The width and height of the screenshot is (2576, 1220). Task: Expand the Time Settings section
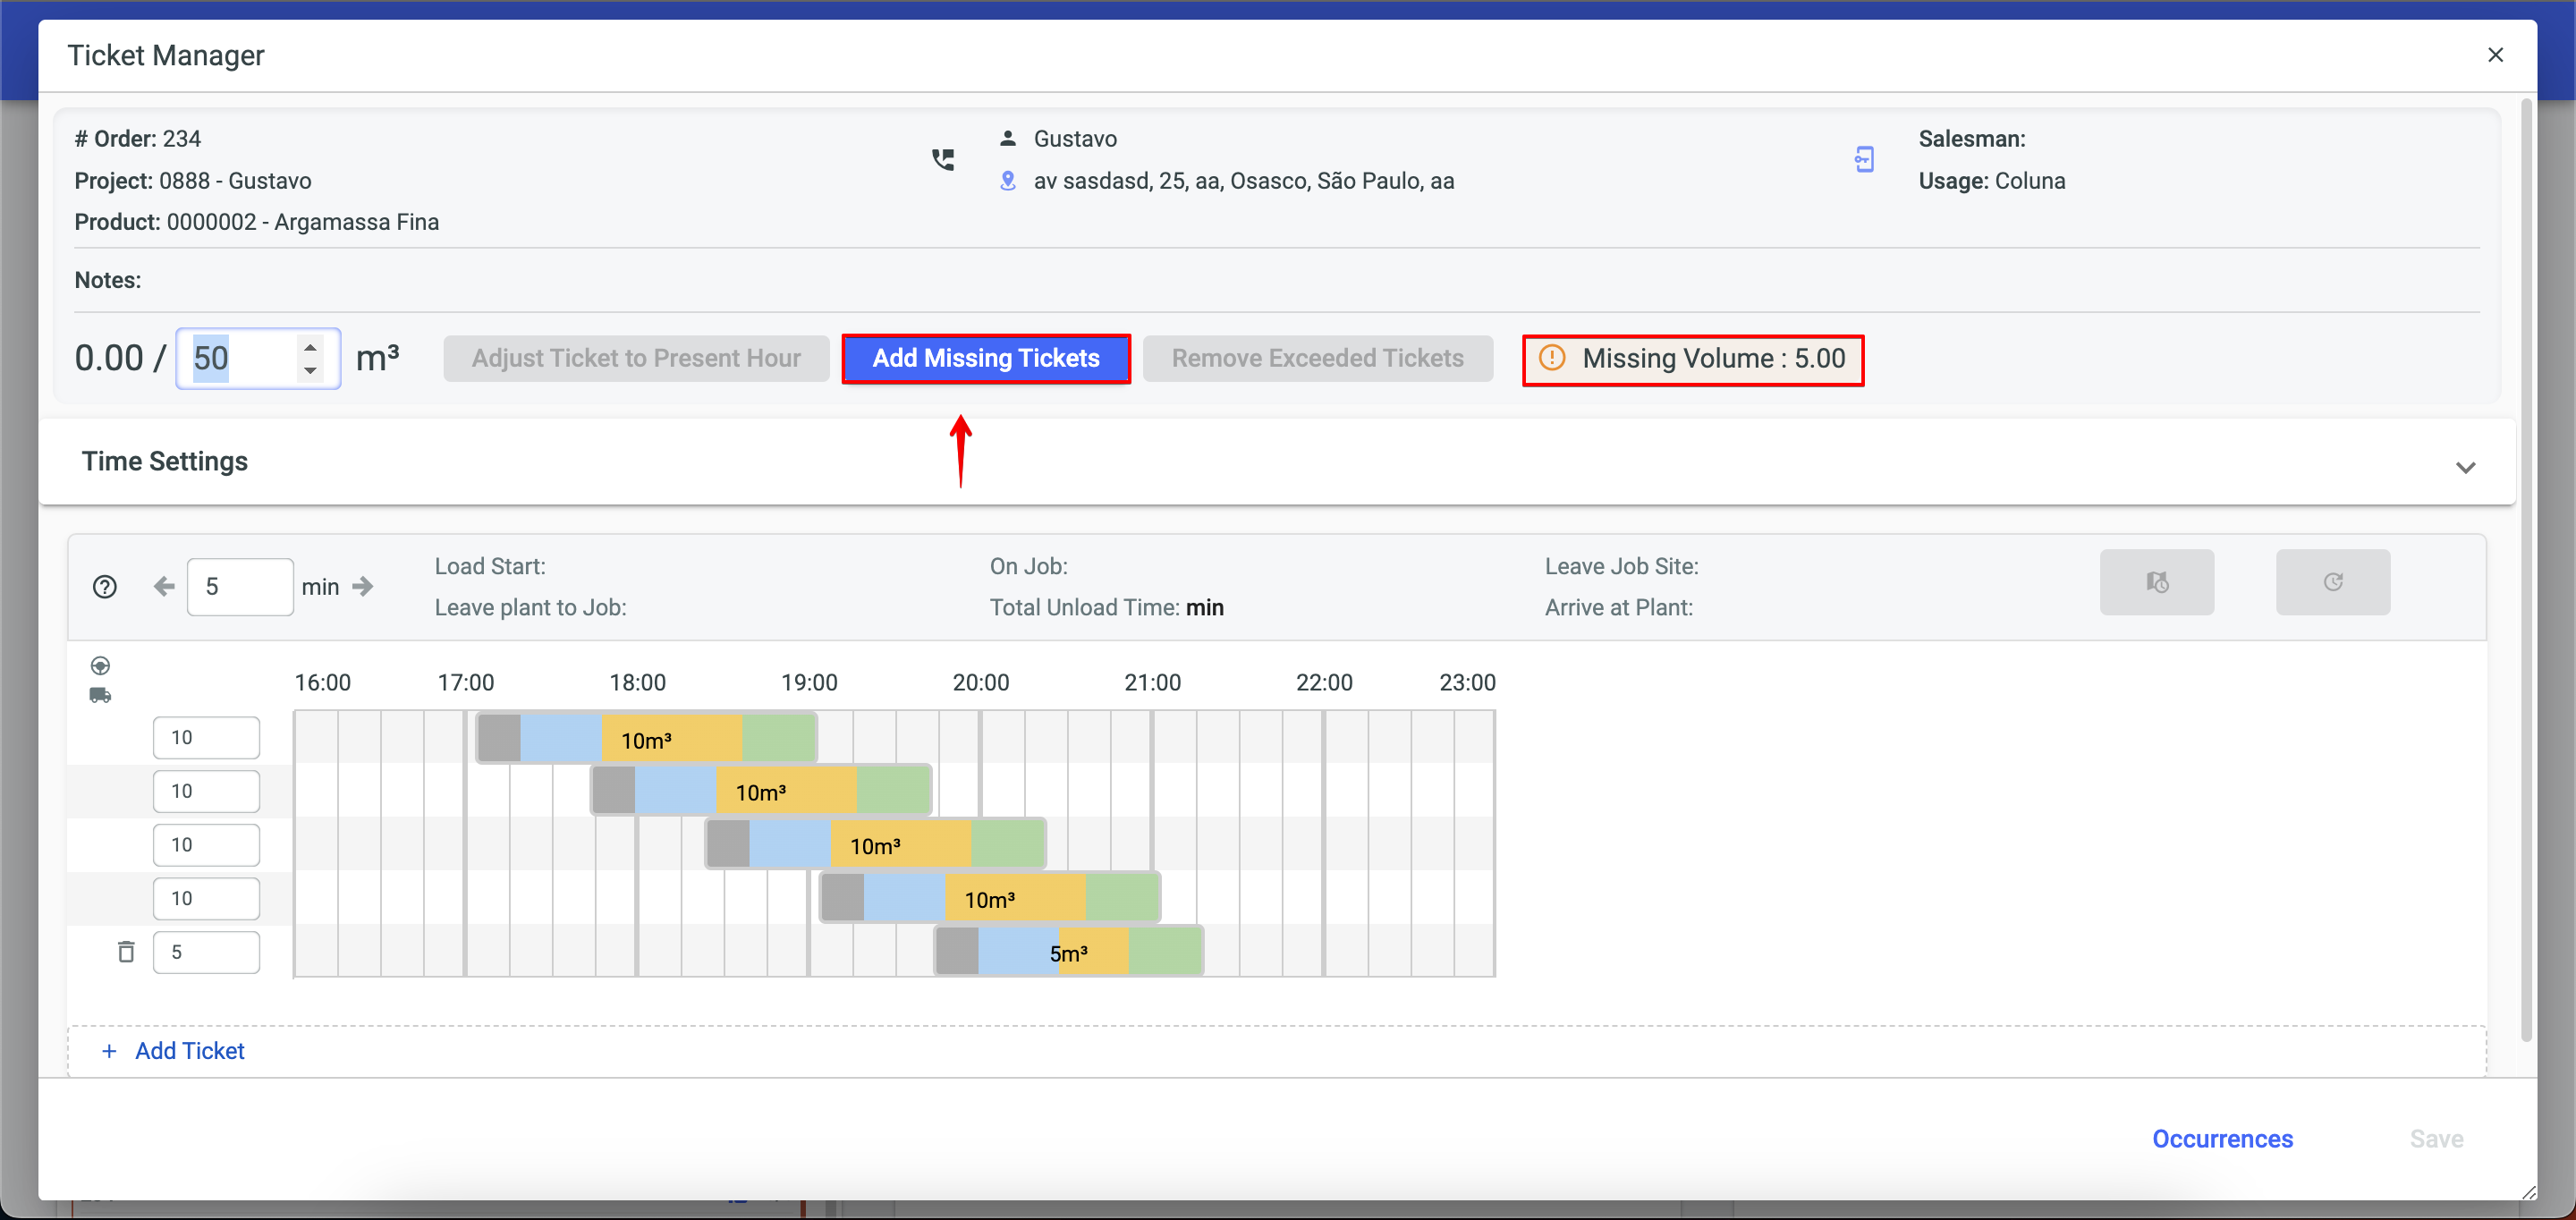2465,467
